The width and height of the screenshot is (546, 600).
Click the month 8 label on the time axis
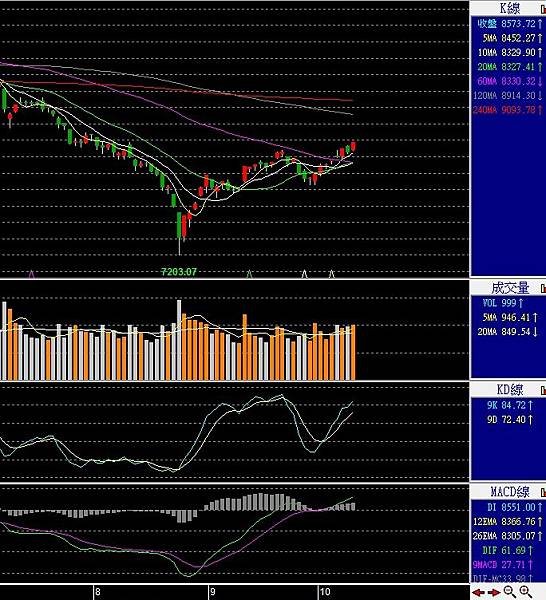98,592
